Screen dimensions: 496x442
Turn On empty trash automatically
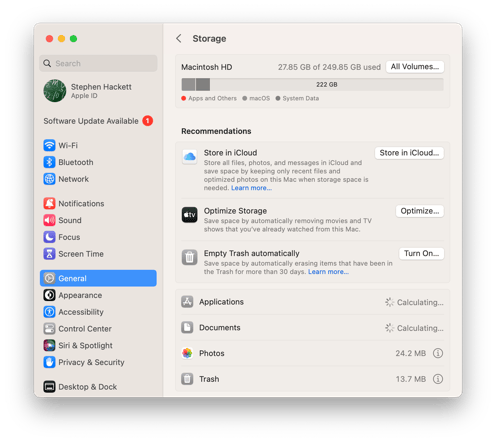coord(421,253)
